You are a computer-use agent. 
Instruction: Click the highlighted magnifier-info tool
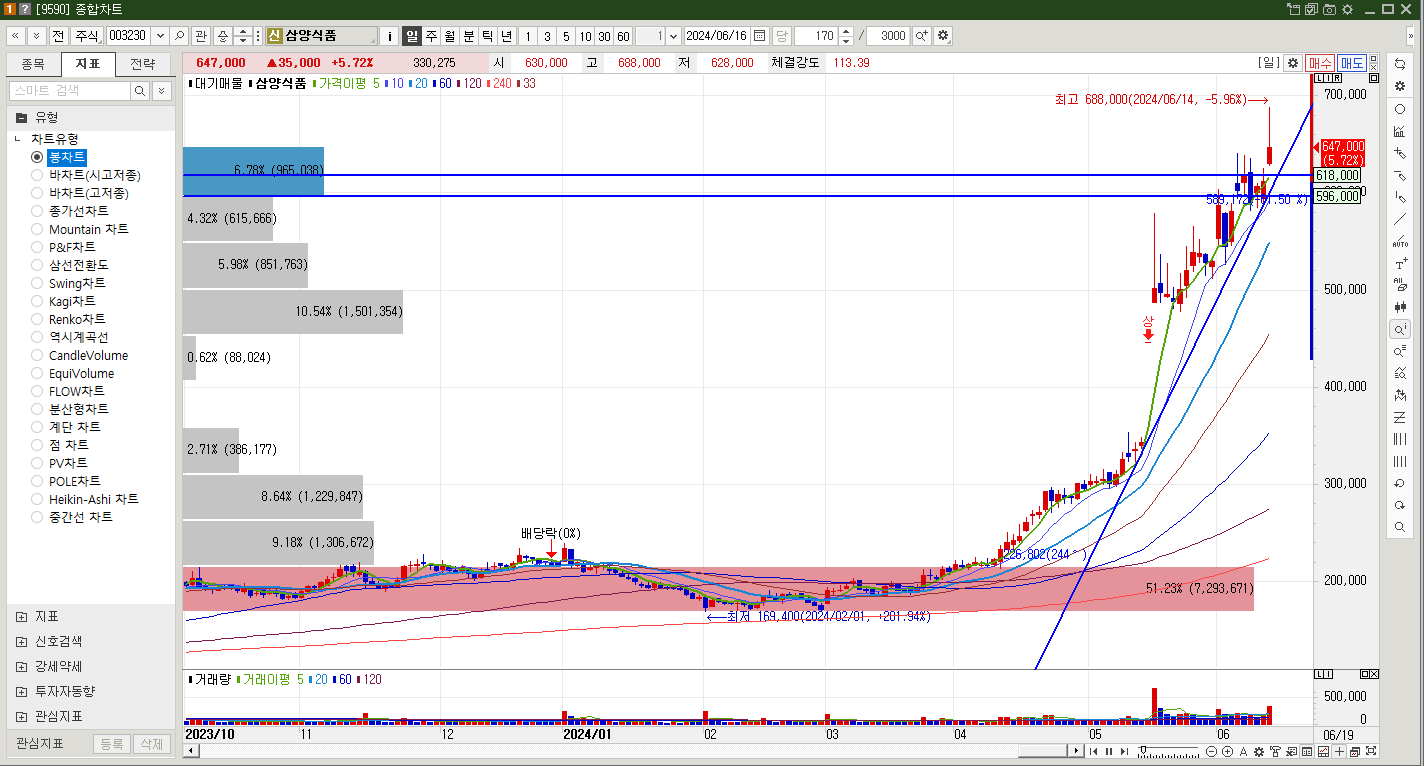point(1400,329)
